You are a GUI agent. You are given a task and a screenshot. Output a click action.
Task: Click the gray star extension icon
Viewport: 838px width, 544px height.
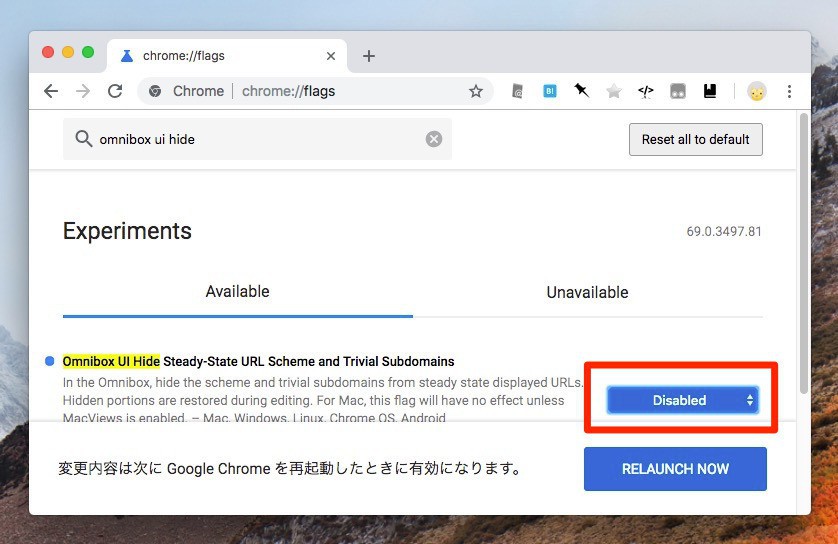click(614, 91)
